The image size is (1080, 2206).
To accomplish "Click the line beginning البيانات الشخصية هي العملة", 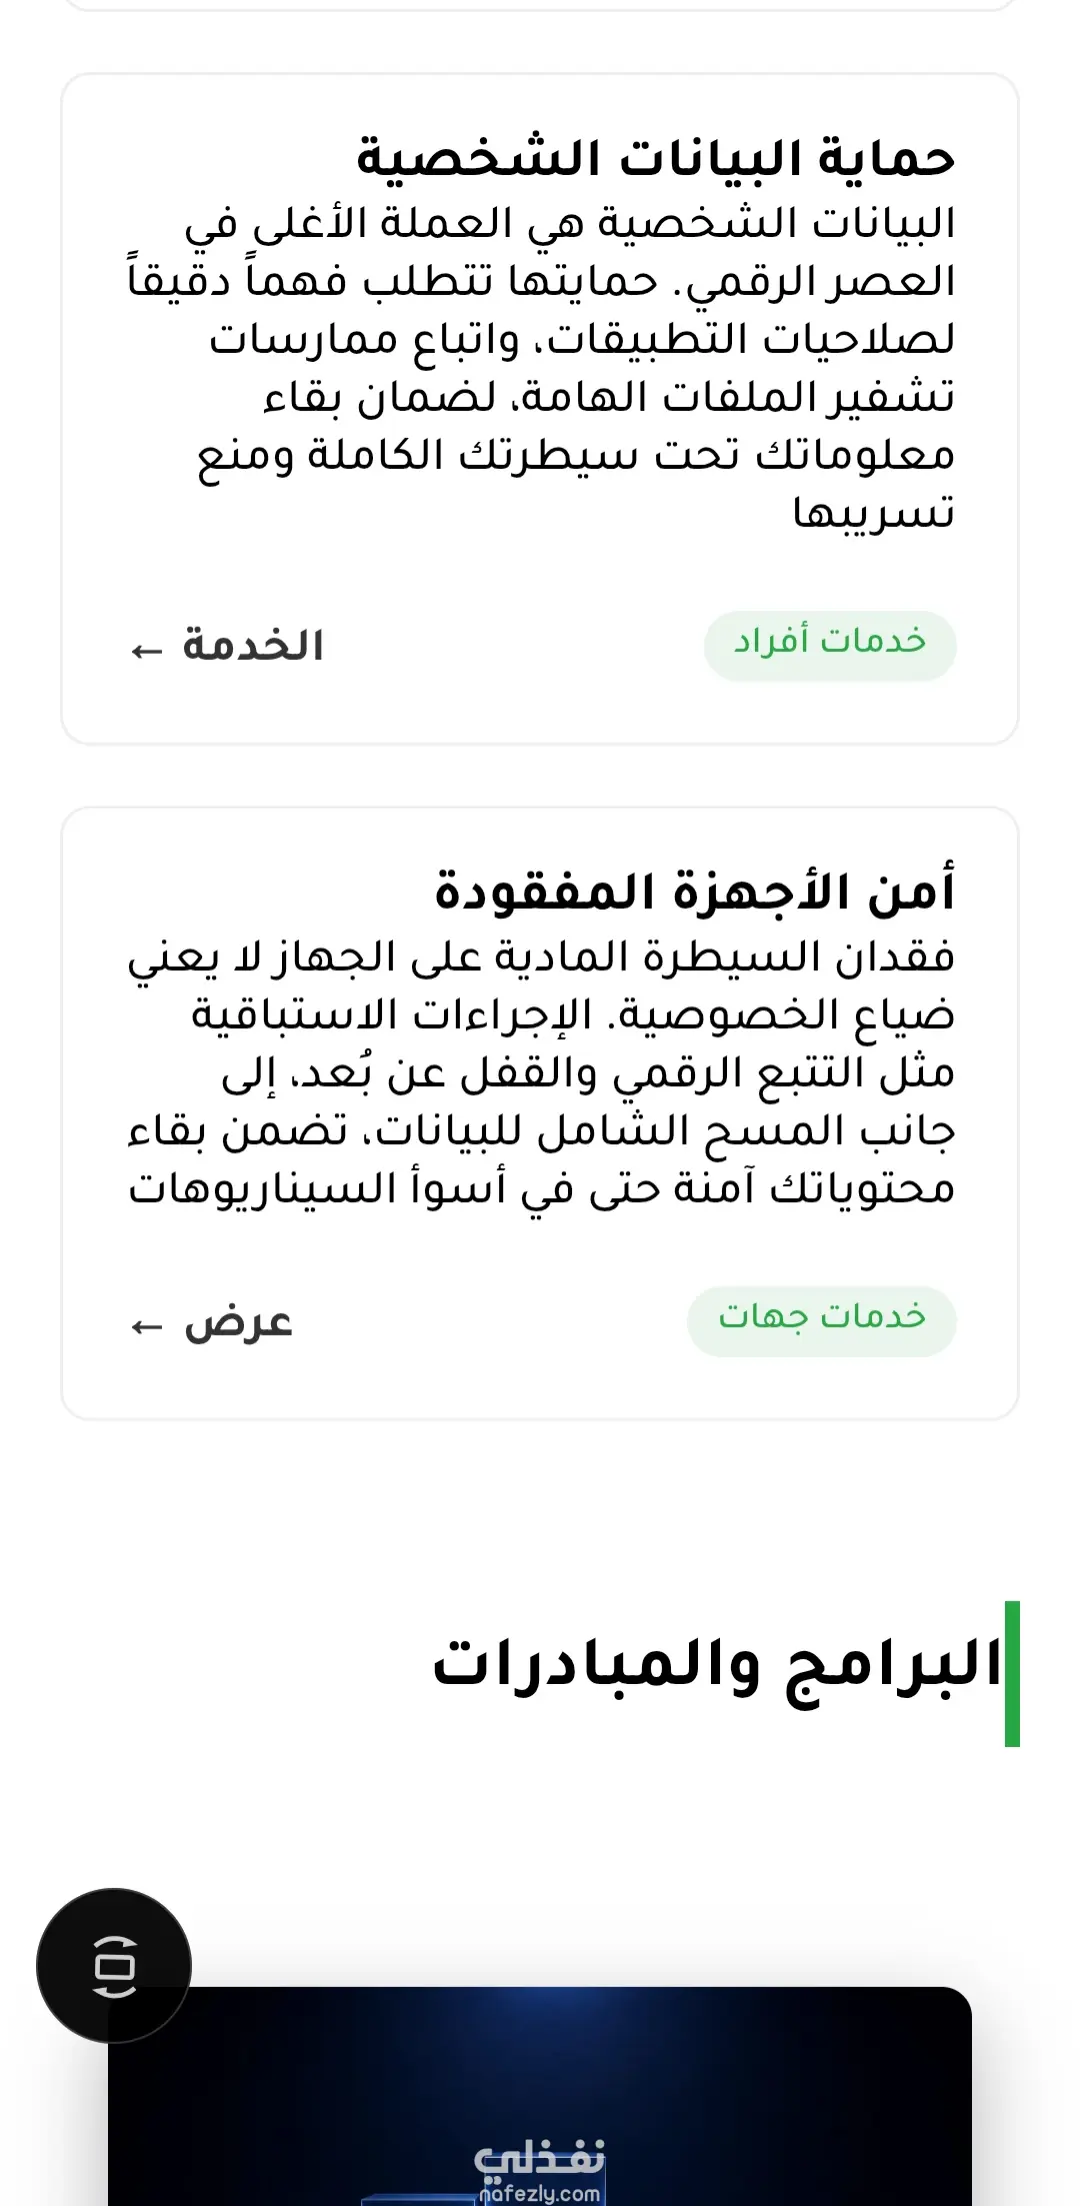I will click(570, 224).
